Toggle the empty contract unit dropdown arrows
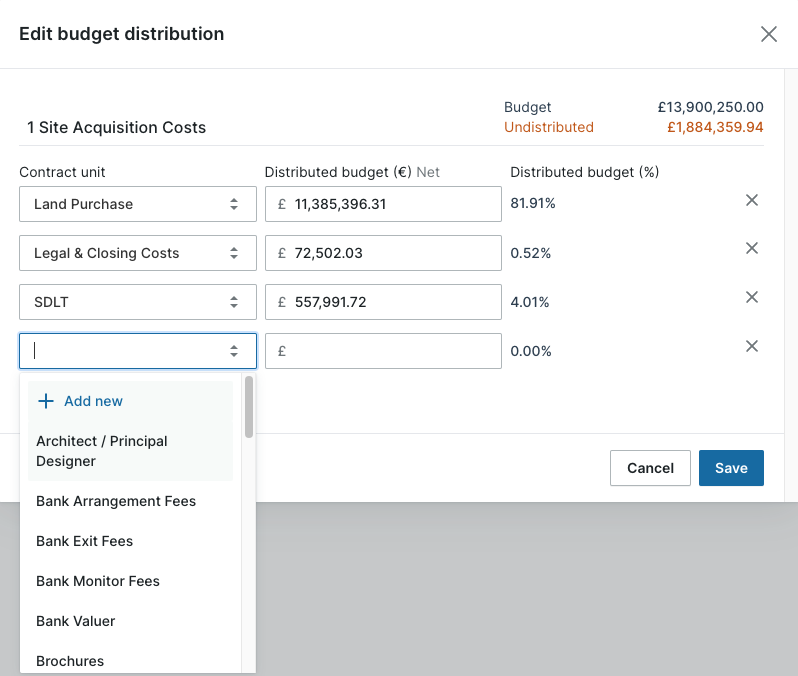Screen dimensions: 798x676 (234, 351)
